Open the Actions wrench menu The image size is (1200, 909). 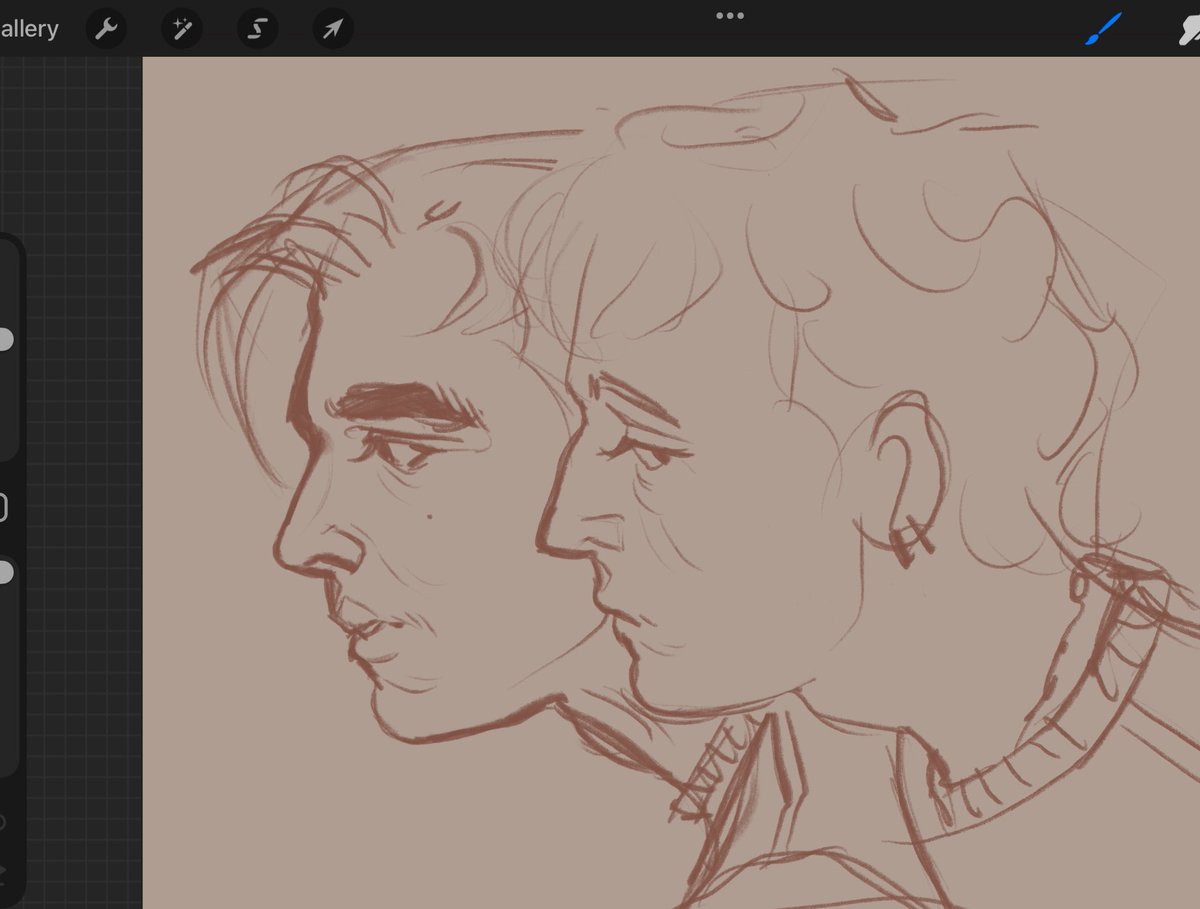click(105, 29)
